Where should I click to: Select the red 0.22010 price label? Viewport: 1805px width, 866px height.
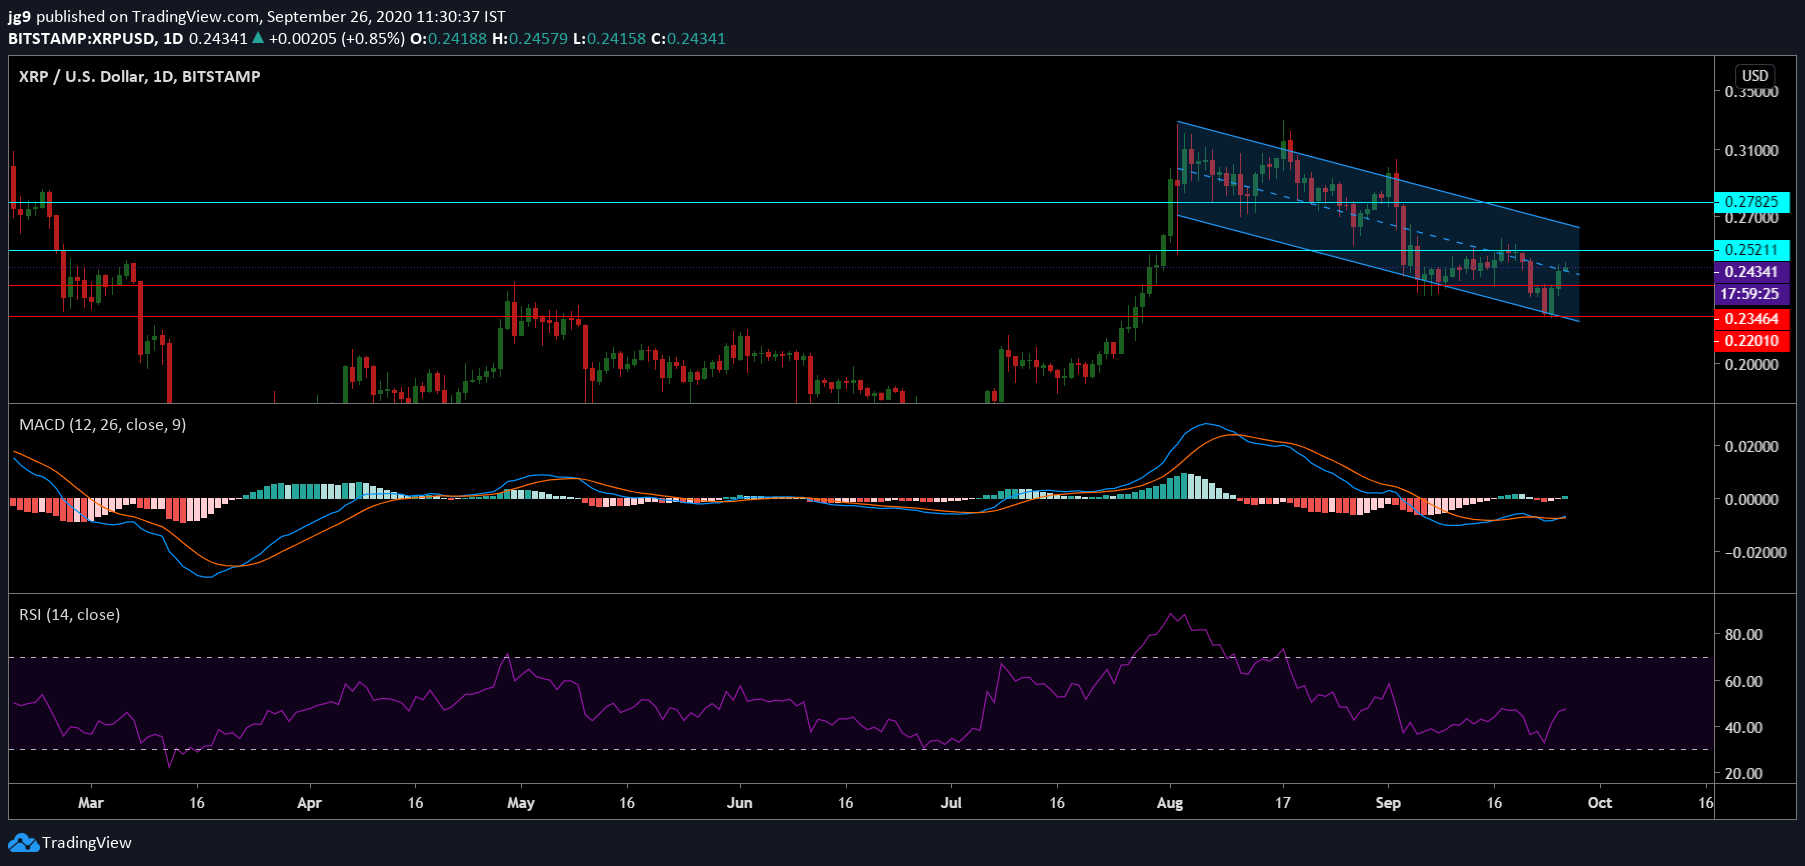pos(1751,341)
